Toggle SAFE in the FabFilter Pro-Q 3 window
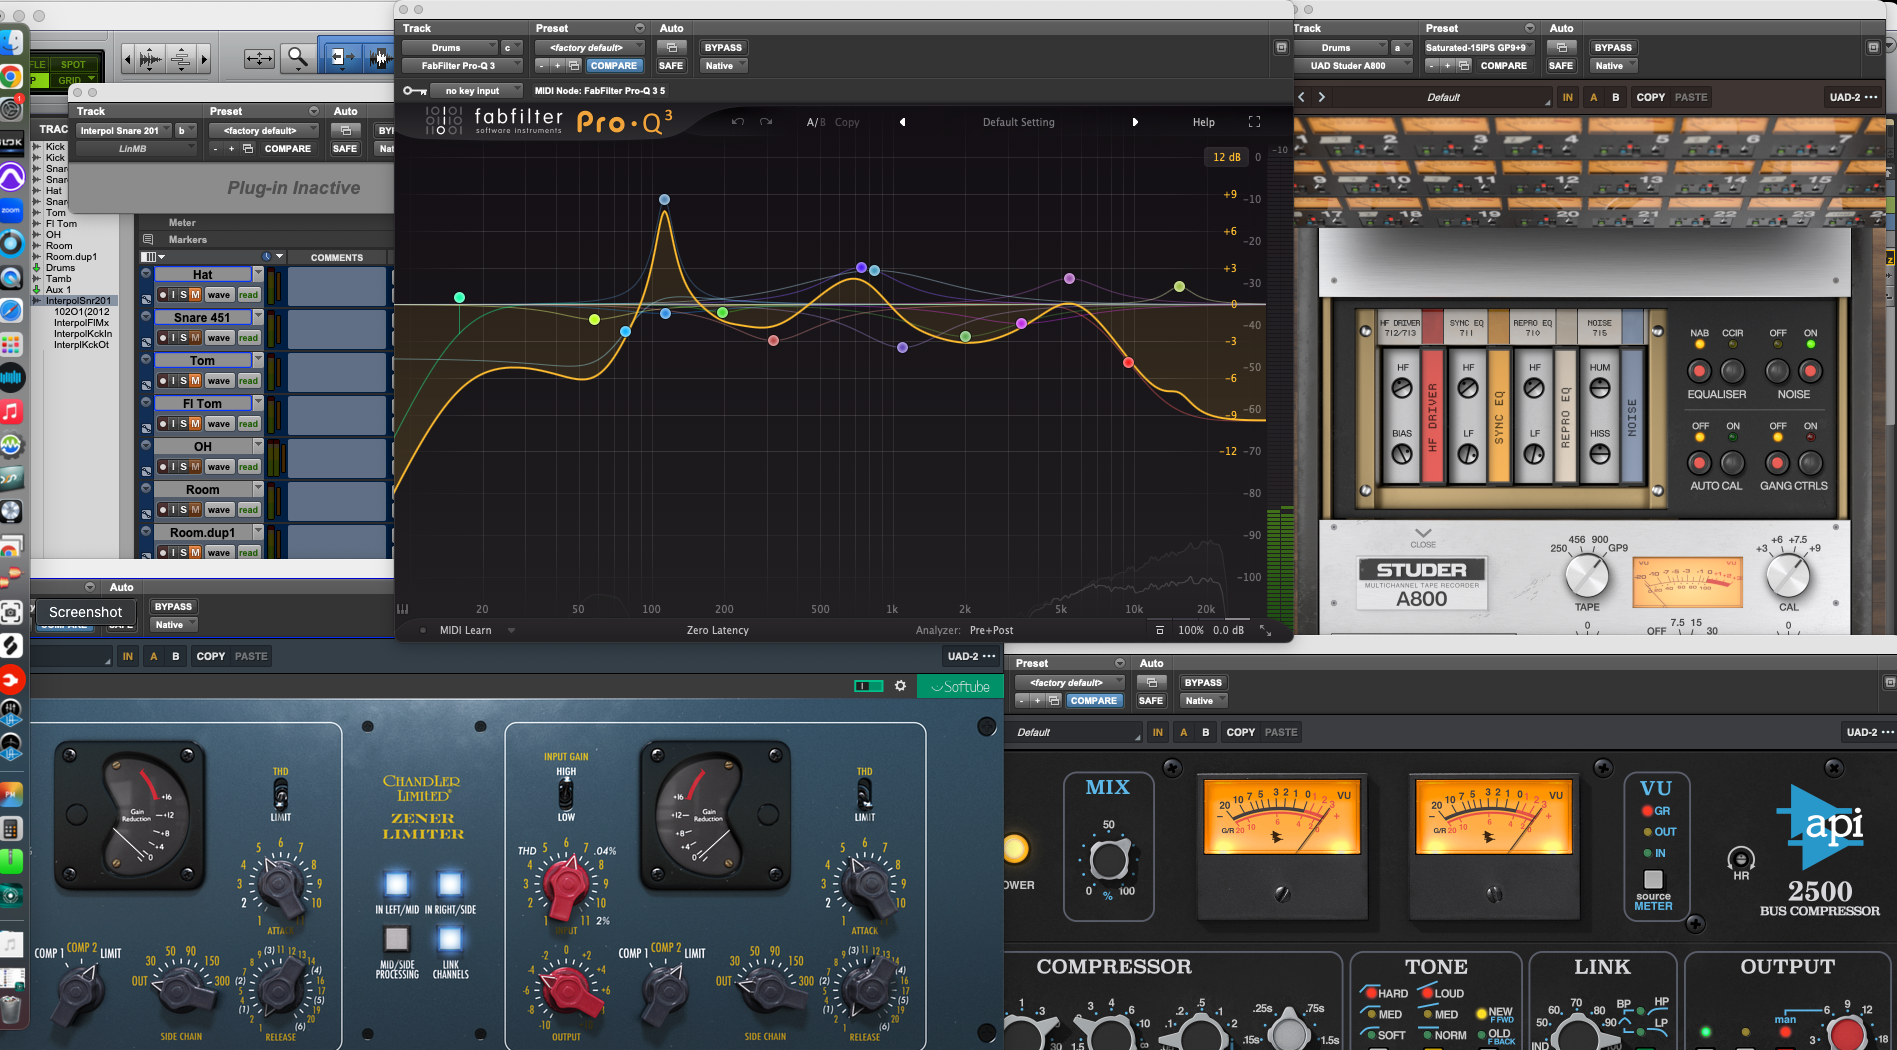Viewport: 1897px width, 1050px height. pyautogui.click(x=671, y=66)
